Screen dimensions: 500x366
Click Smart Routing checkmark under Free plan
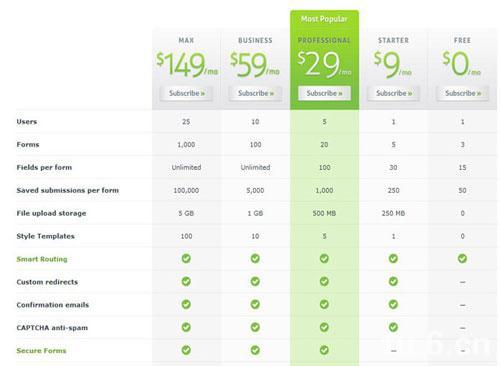click(462, 258)
